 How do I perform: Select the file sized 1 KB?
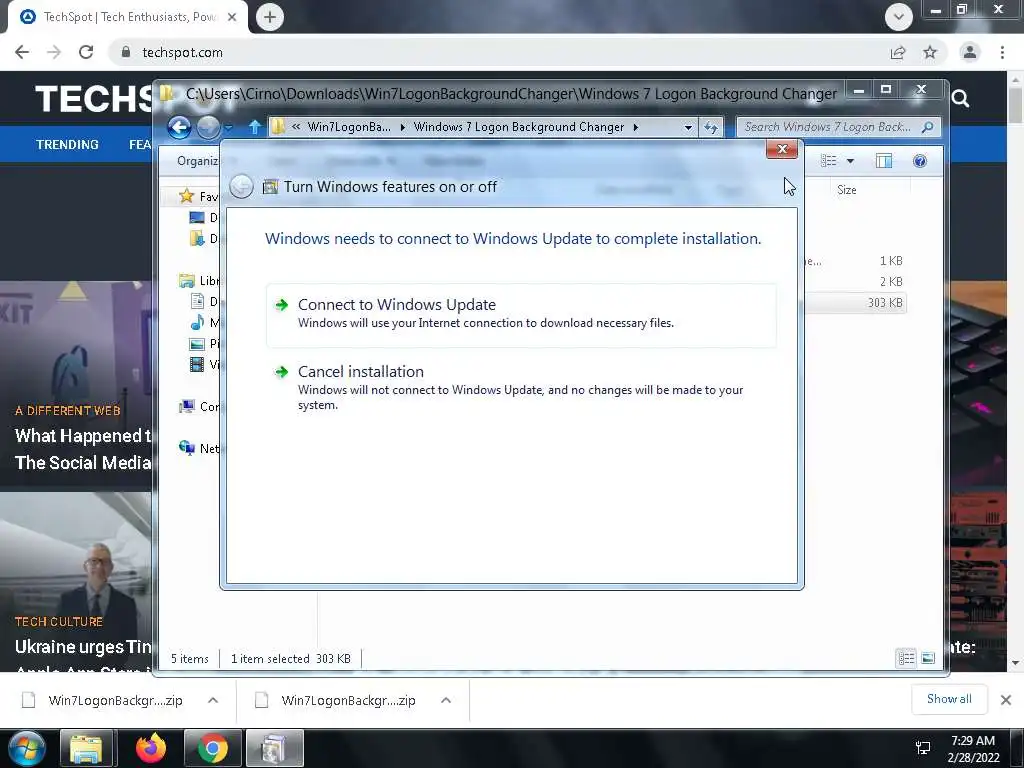(856, 261)
